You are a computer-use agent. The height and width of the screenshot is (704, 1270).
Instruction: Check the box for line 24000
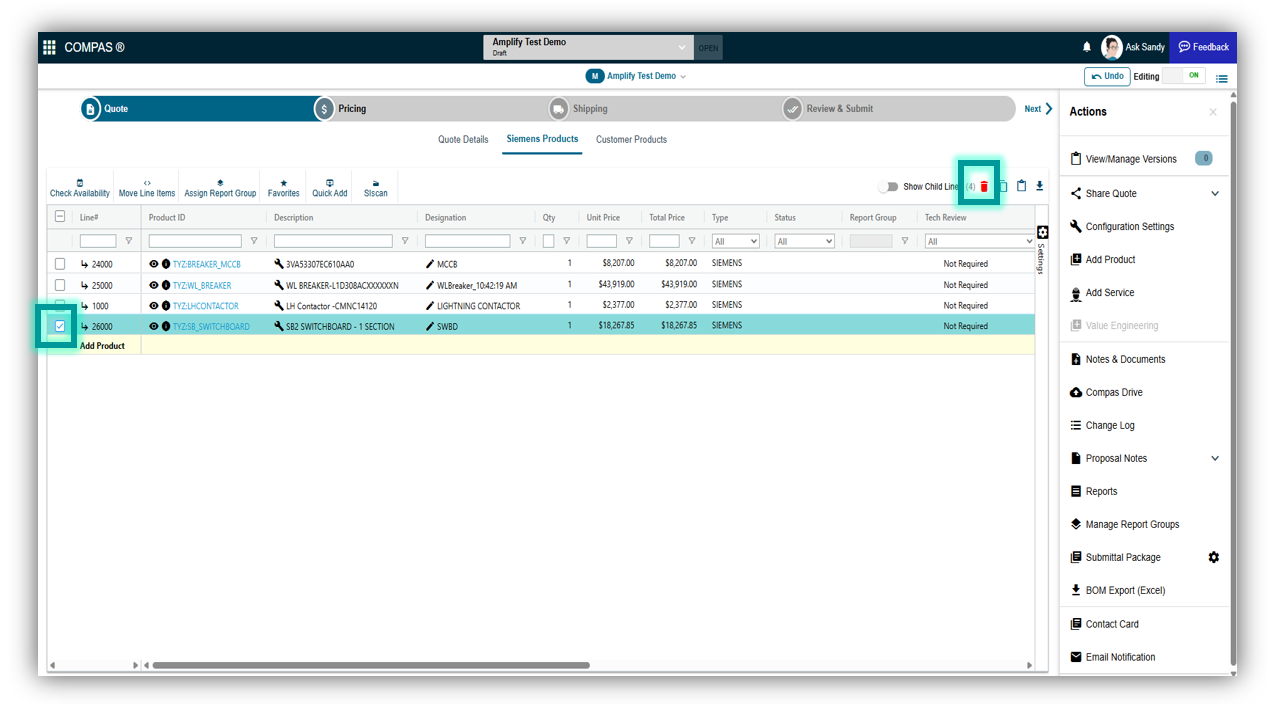60,264
